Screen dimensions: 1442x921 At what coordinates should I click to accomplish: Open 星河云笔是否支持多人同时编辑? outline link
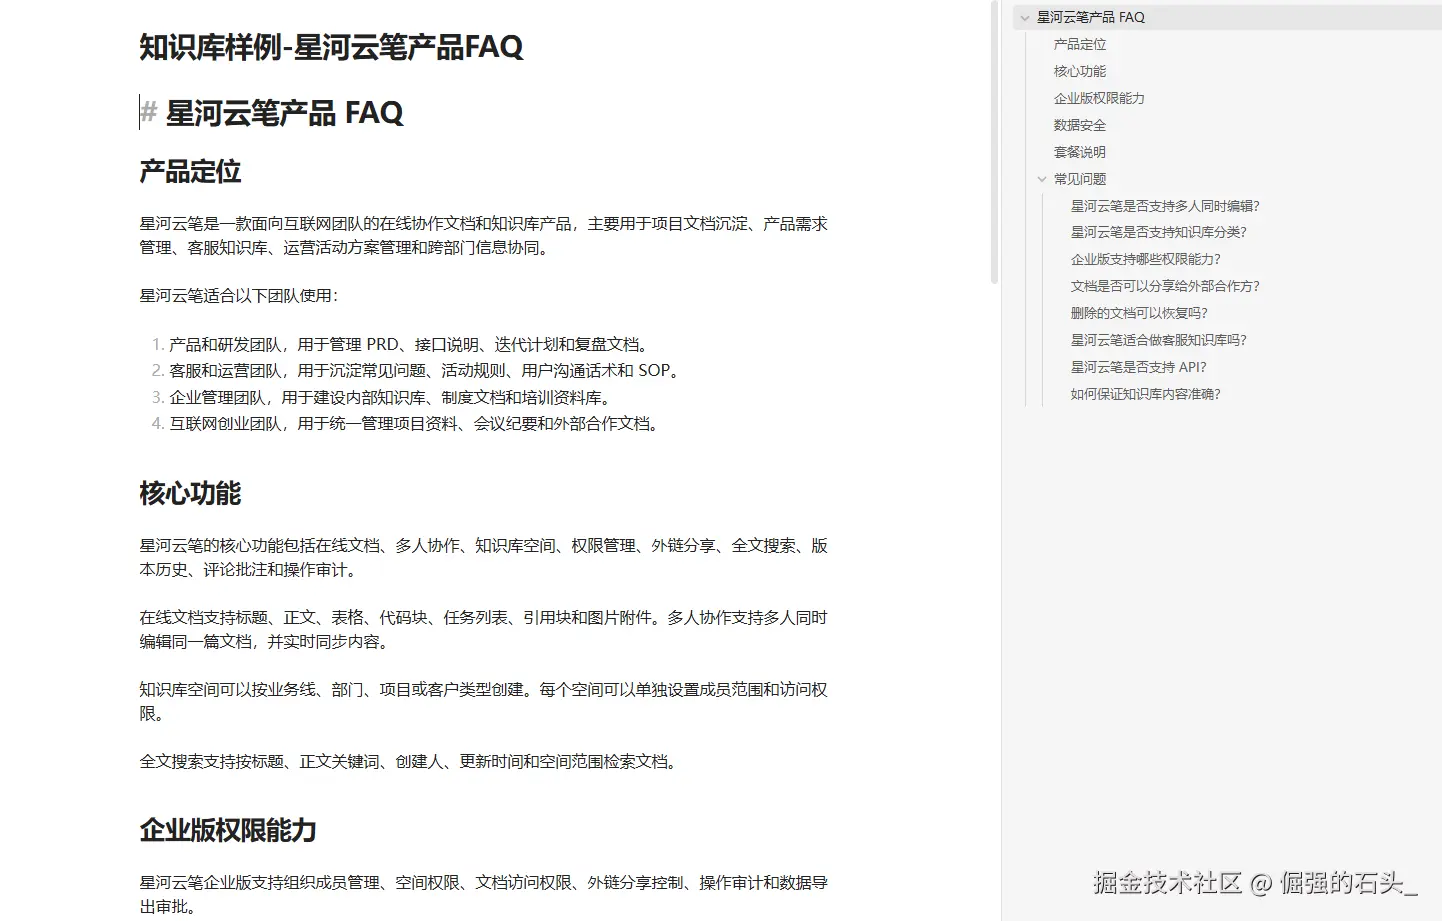pos(1165,206)
